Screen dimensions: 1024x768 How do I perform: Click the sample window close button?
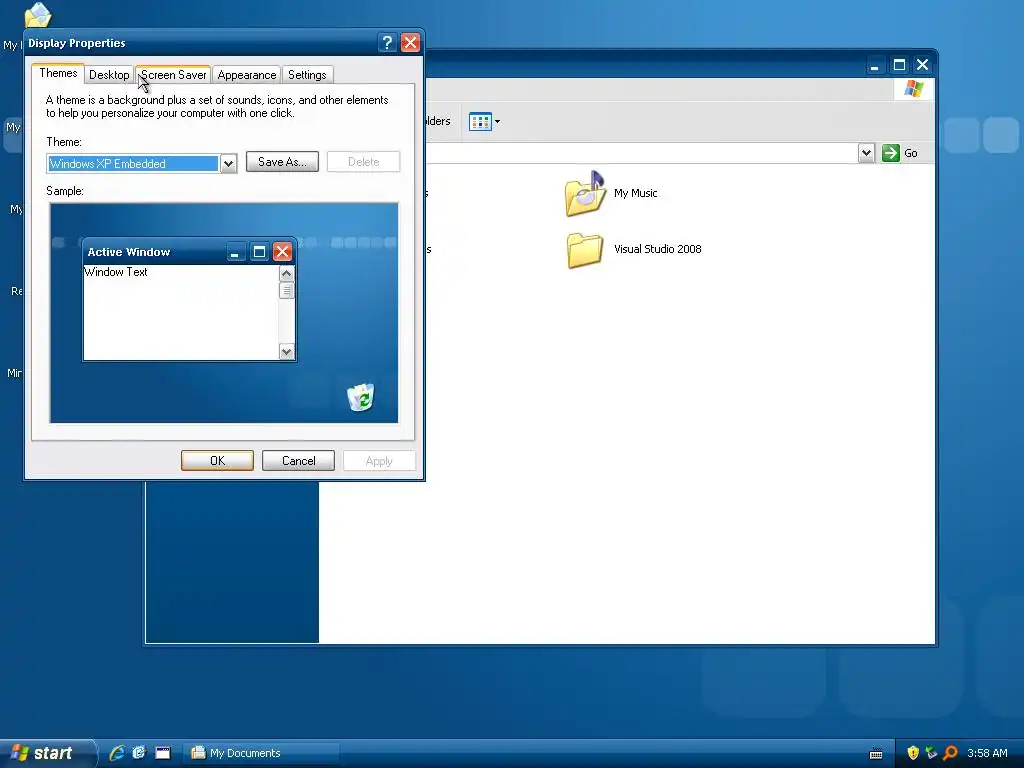(282, 251)
